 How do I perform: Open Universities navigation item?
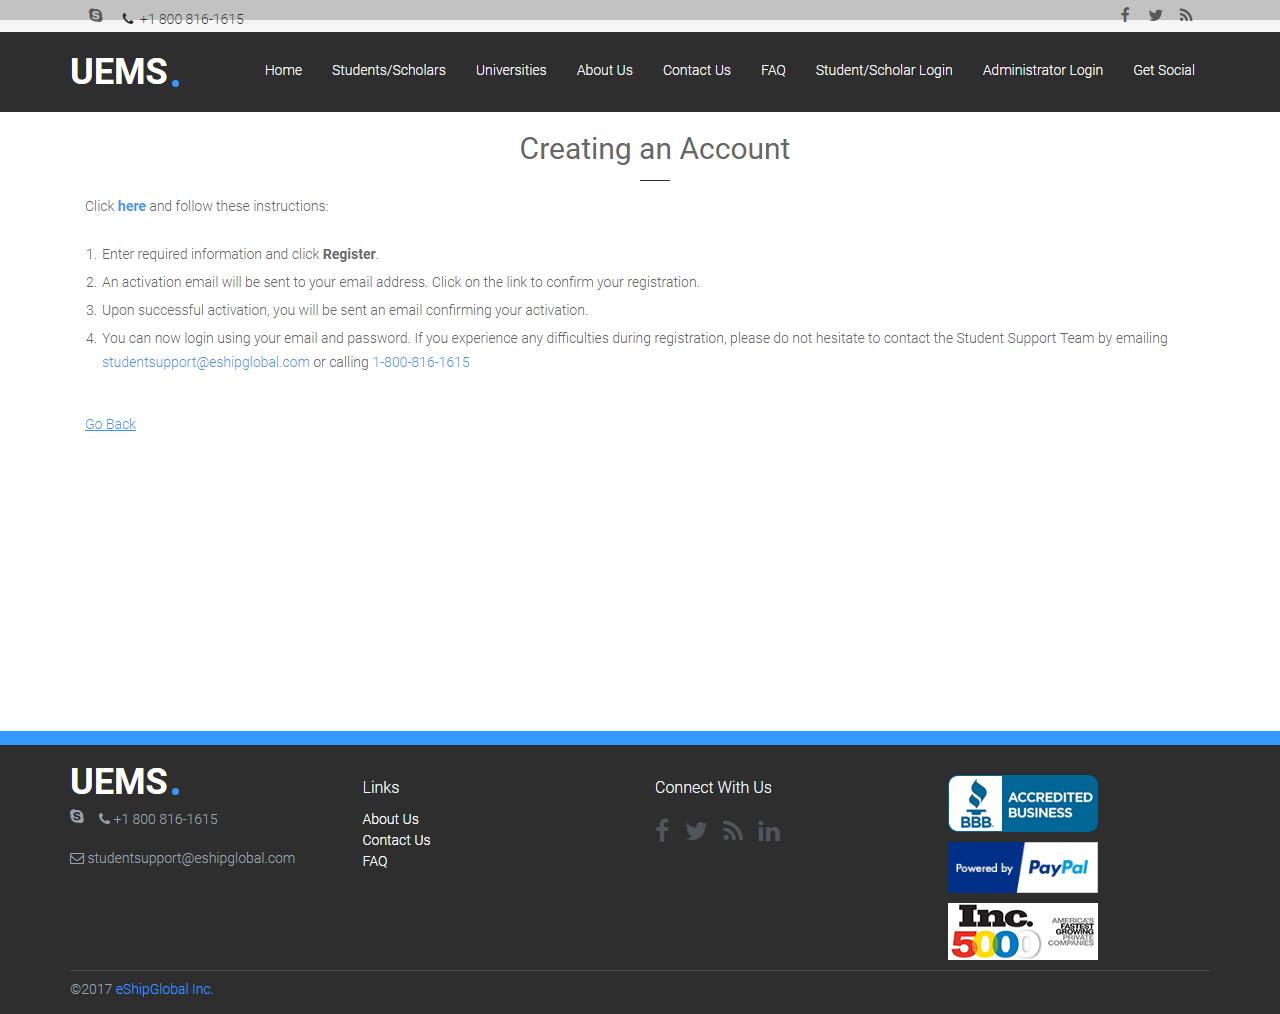coord(511,70)
